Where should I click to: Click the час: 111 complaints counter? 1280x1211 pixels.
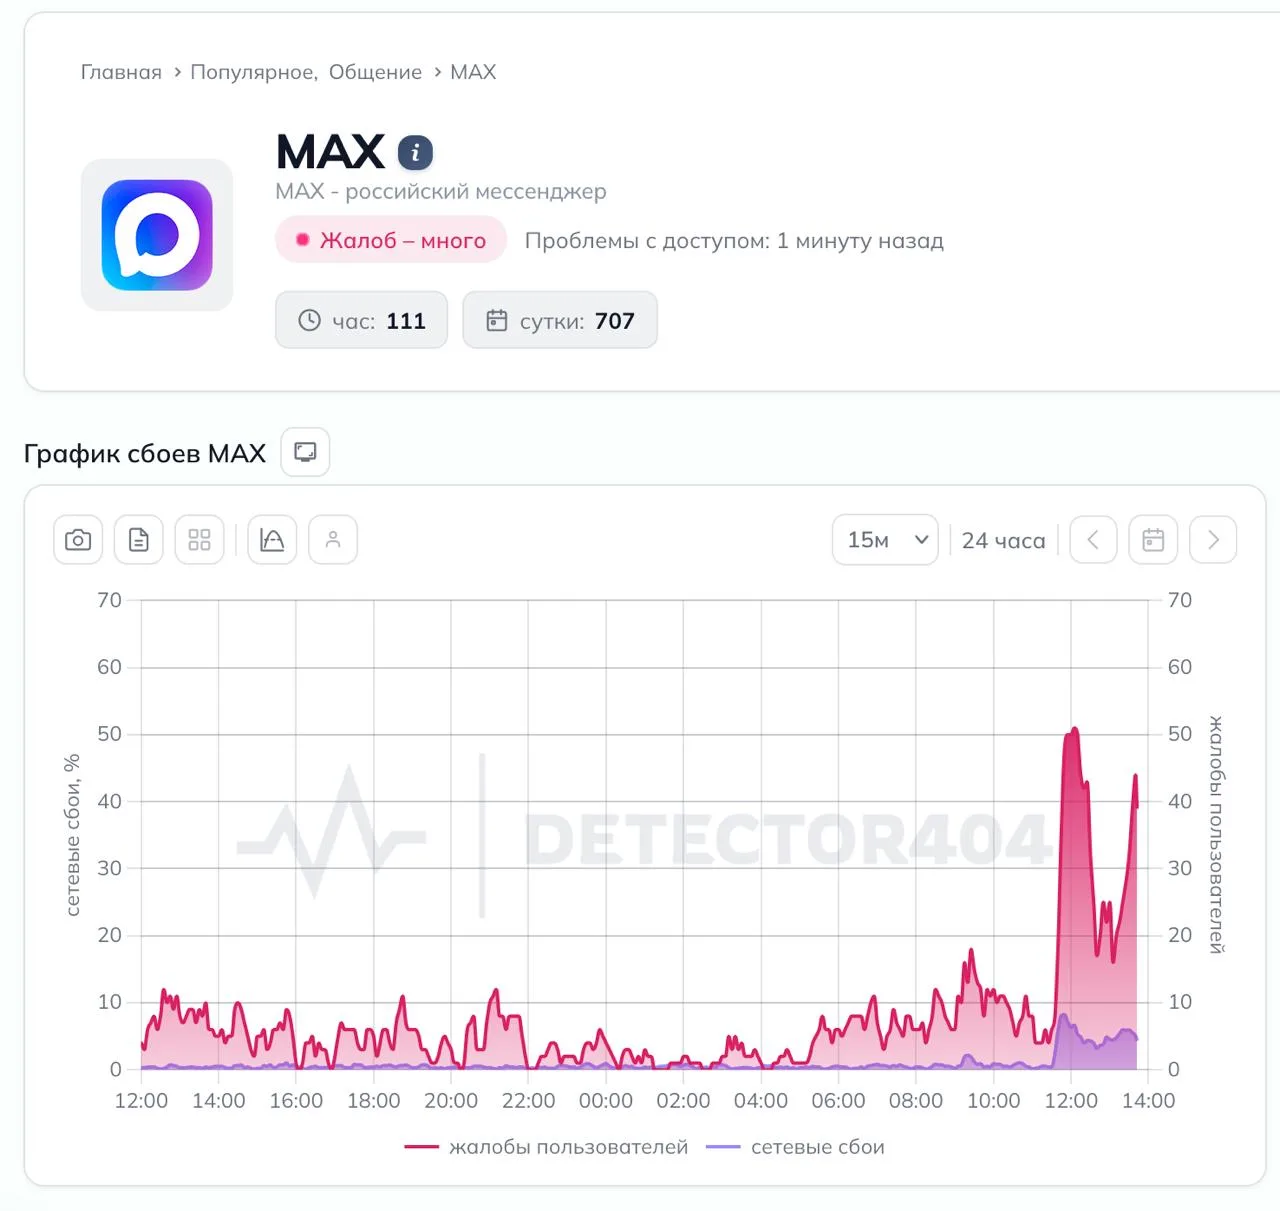tap(361, 321)
